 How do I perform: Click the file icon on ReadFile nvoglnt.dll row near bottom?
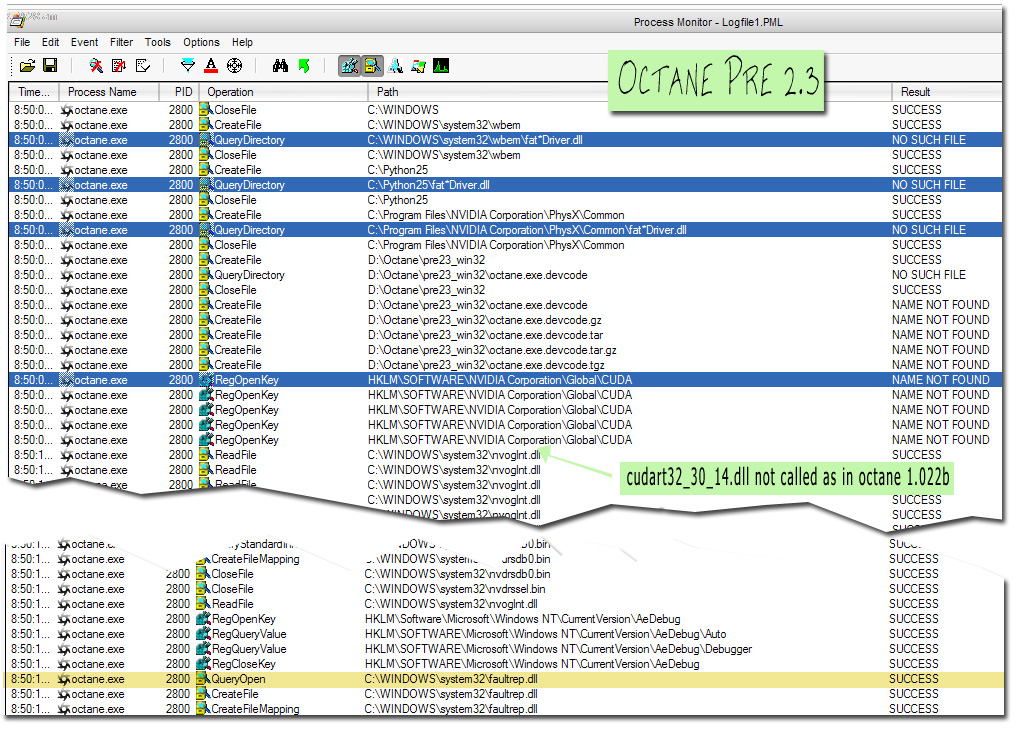[x=203, y=604]
